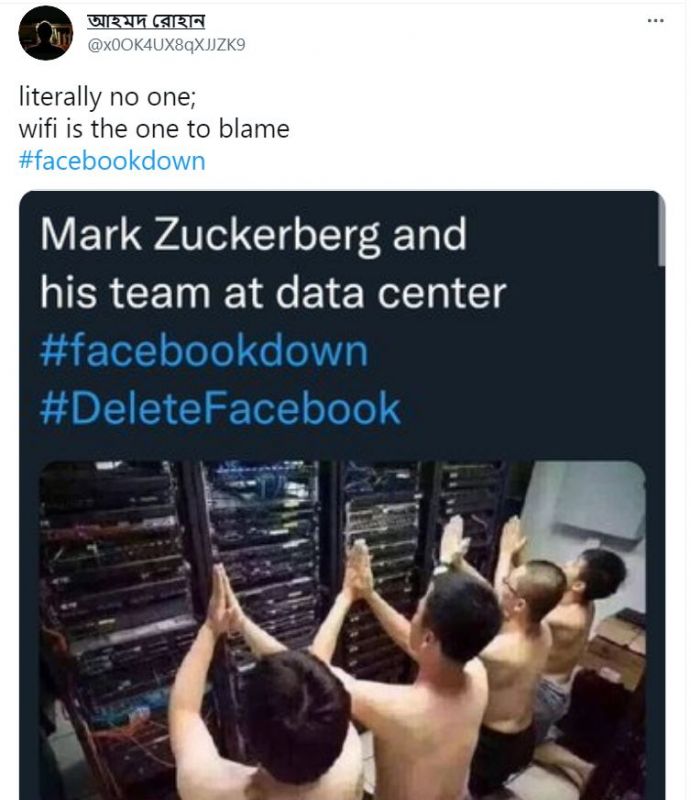The image size is (691, 800).
Task: Click the scrollbar on the embedded card's right edge
Action: pyautogui.click(x=660, y=230)
